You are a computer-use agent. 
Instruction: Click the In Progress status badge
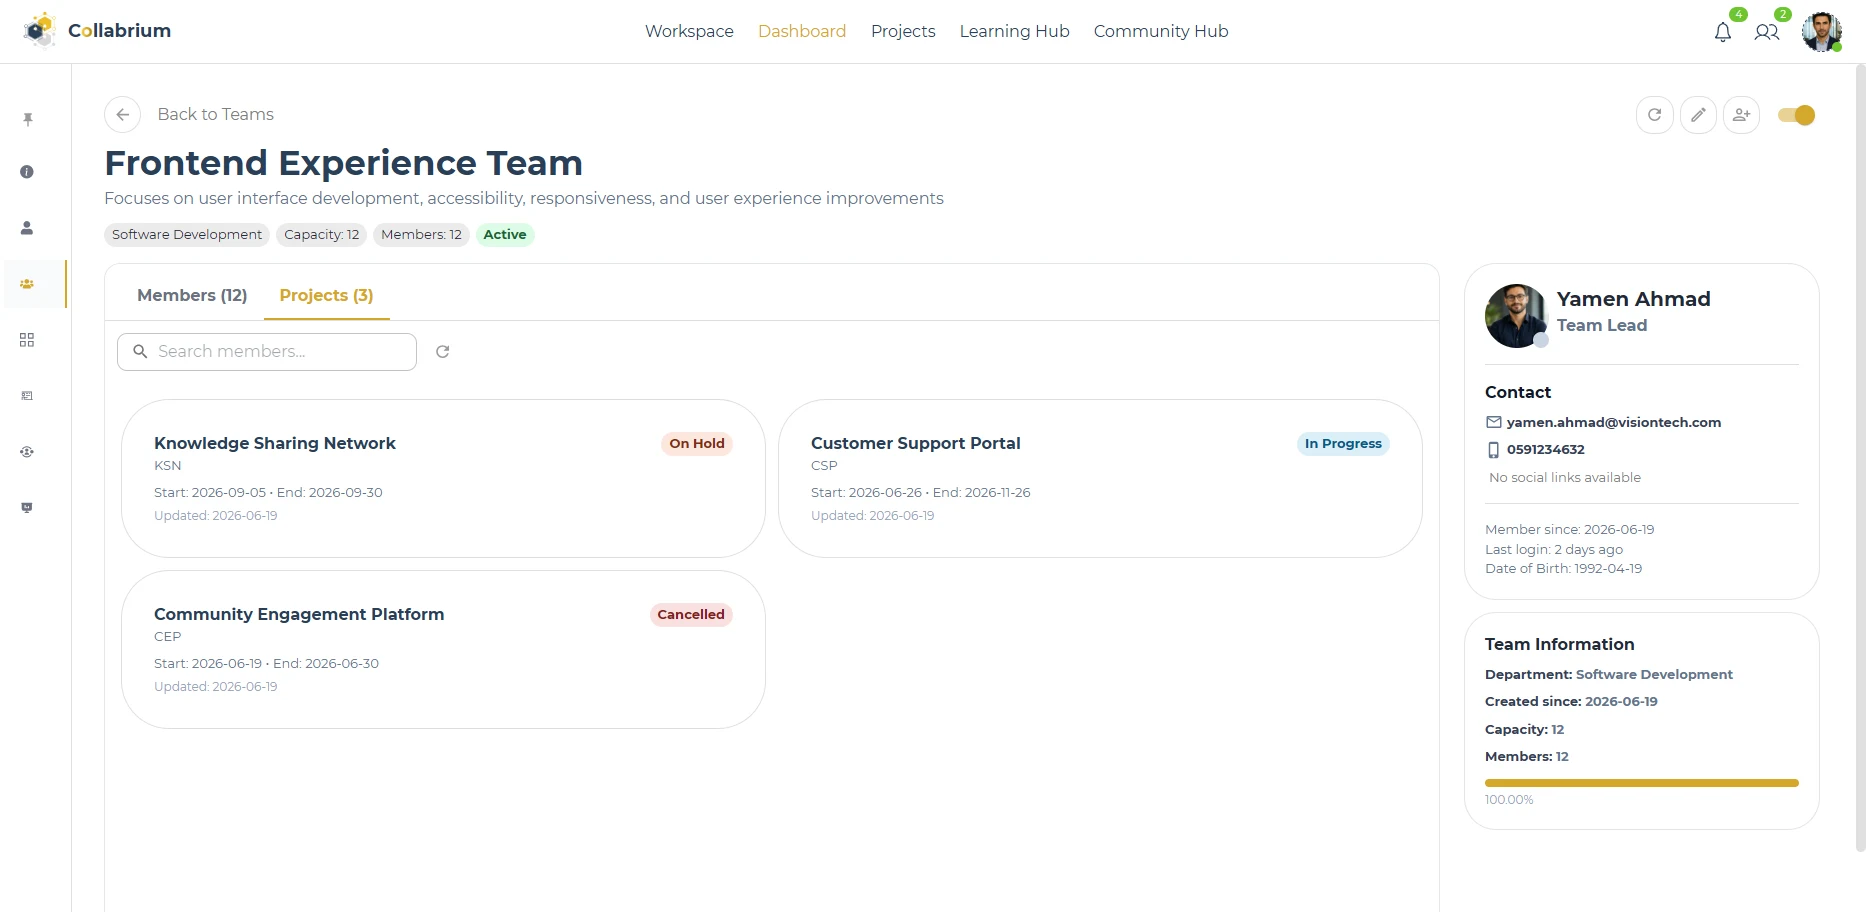click(x=1343, y=444)
